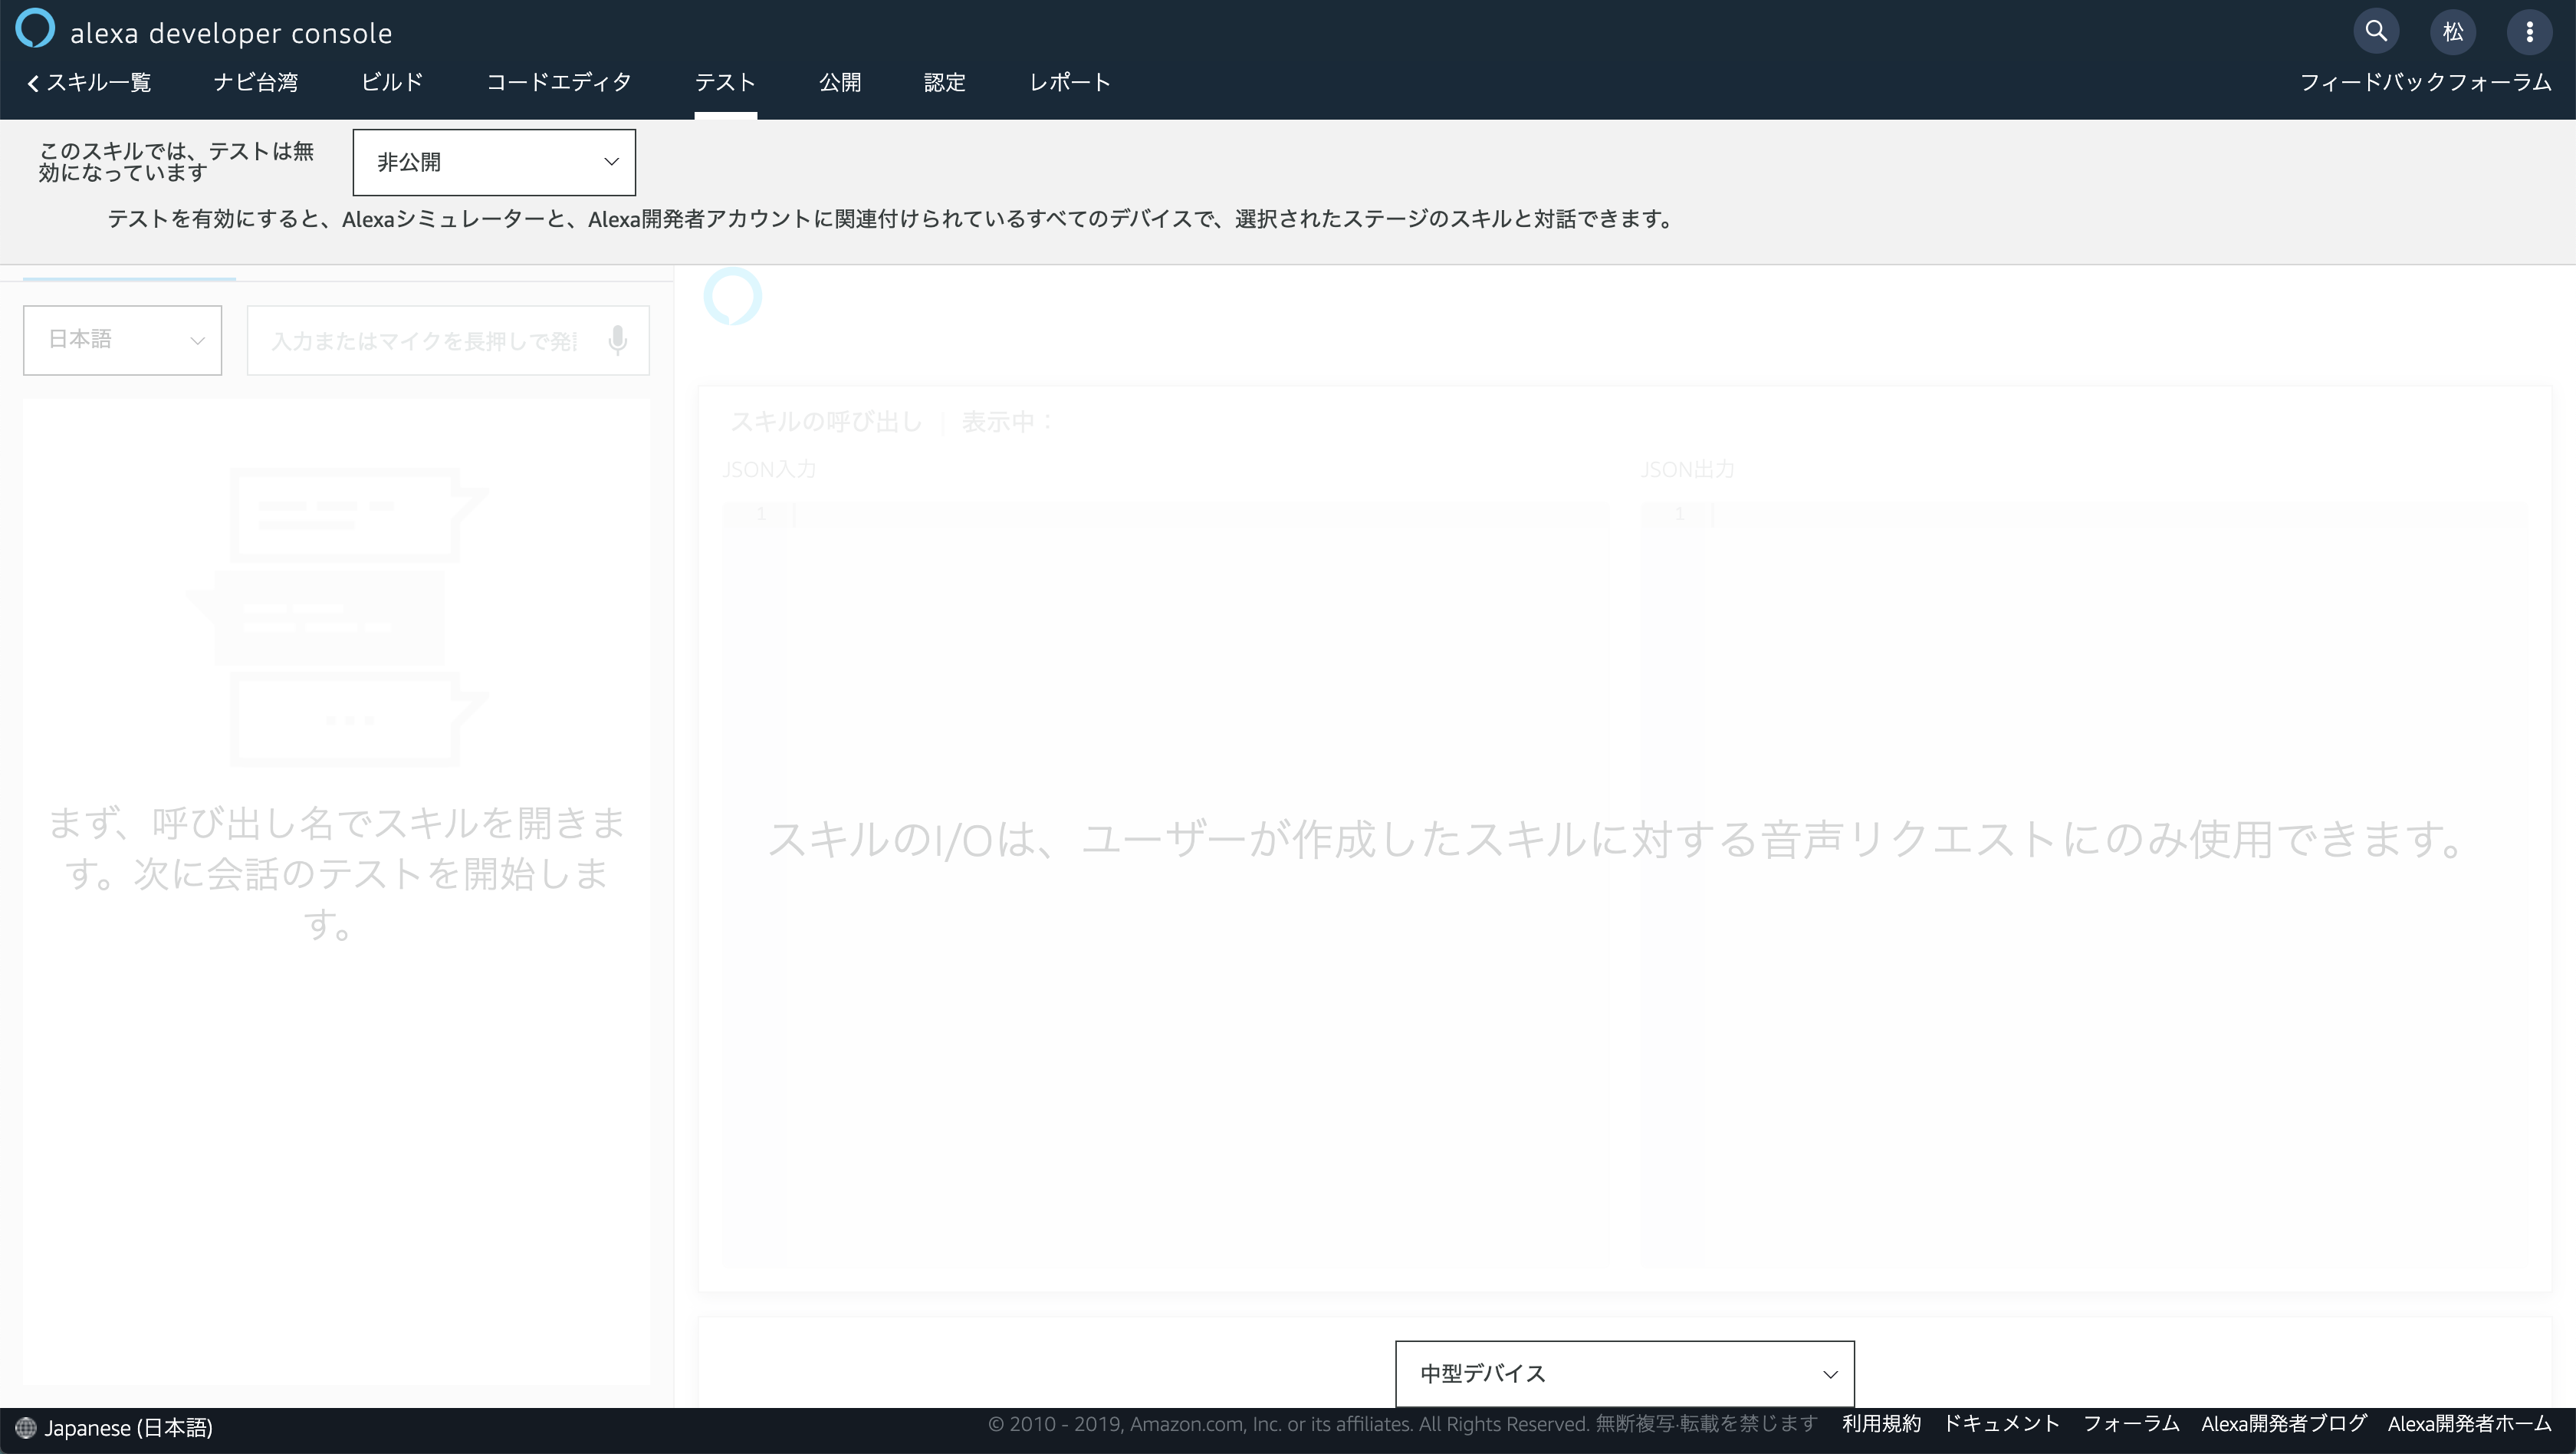The height and width of the screenshot is (1454, 2576).
Task: Switch to the 公開 tab
Action: (x=840, y=82)
